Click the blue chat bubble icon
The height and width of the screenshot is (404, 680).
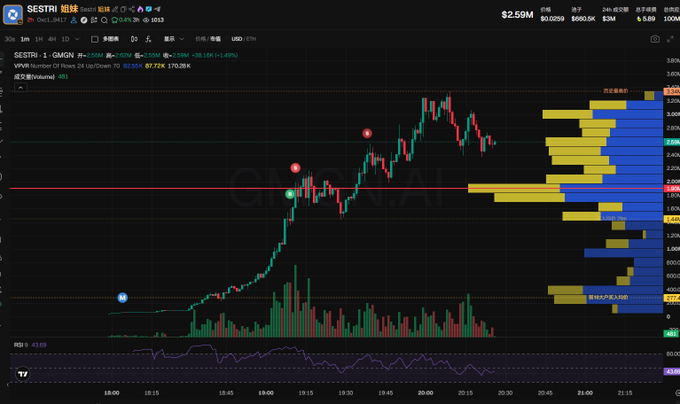149,9
